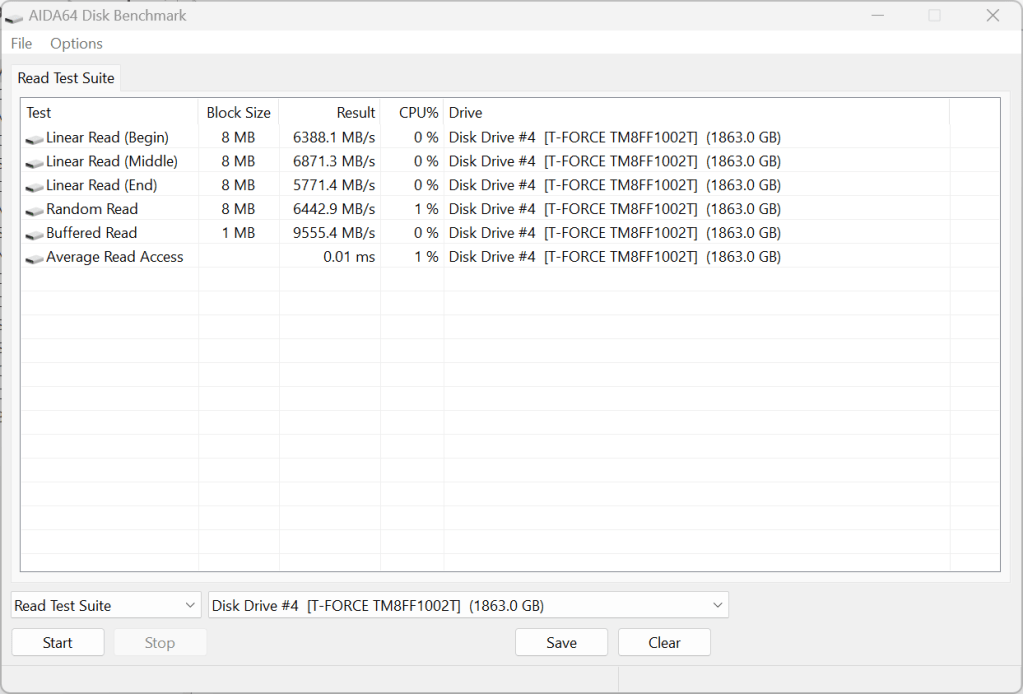Click the disk icon beside Random Read
The width and height of the screenshot is (1023, 694).
coord(32,209)
